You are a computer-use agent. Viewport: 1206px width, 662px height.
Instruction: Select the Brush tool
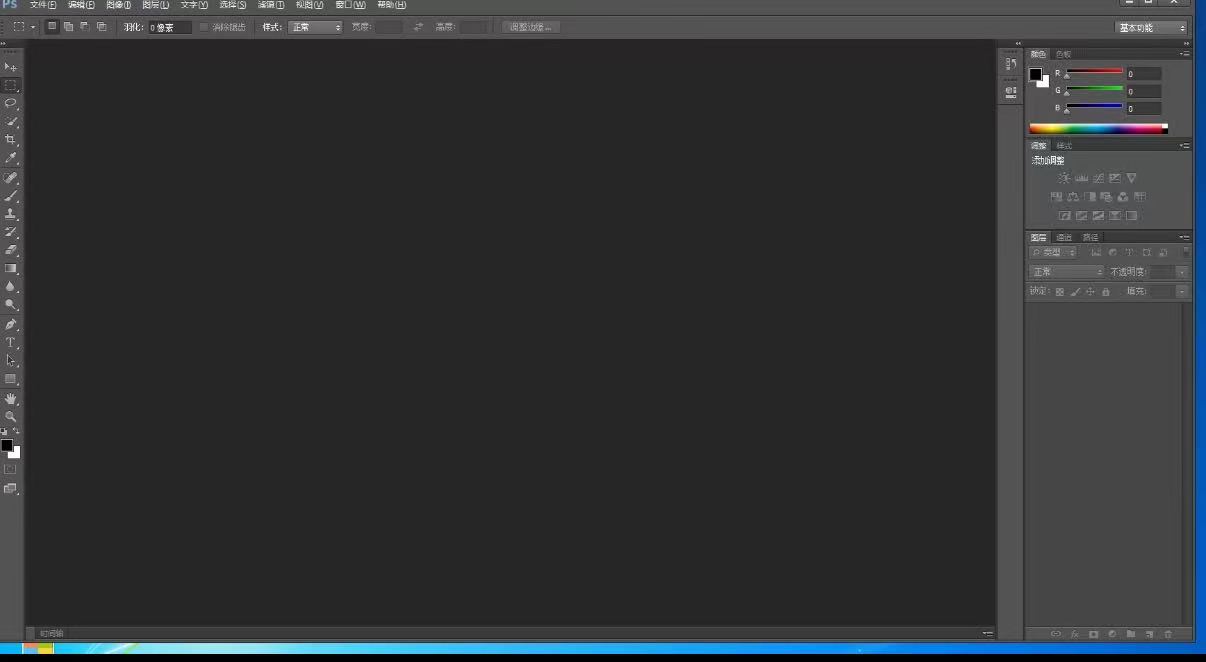11,196
